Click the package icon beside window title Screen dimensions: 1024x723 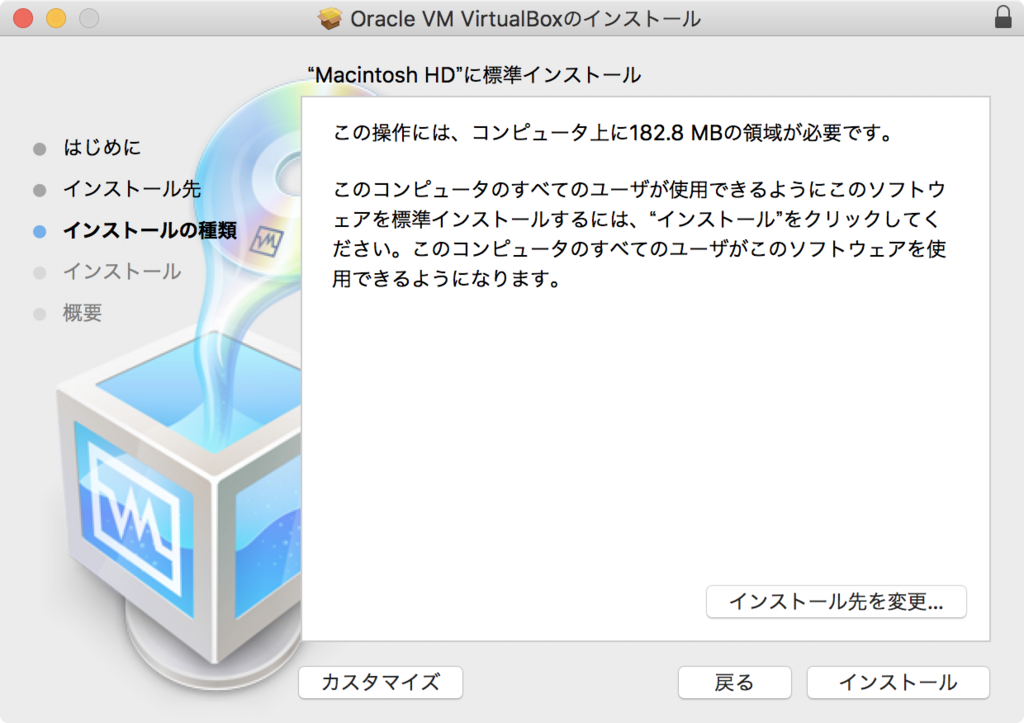click(x=330, y=18)
